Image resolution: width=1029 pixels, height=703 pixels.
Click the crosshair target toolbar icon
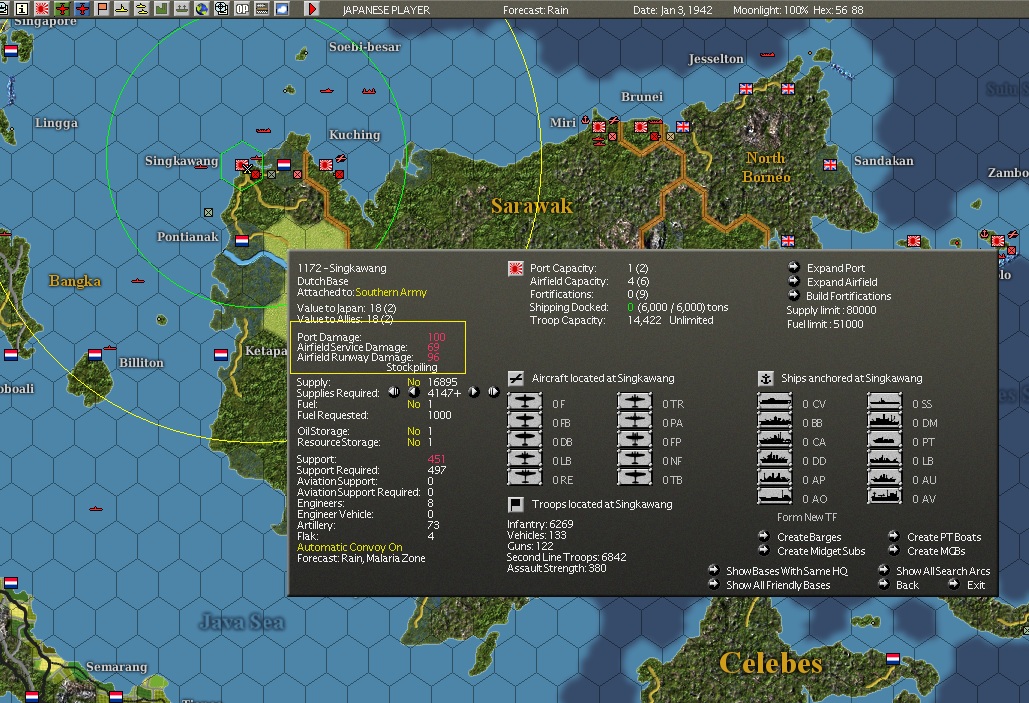[x=222, y=9]
